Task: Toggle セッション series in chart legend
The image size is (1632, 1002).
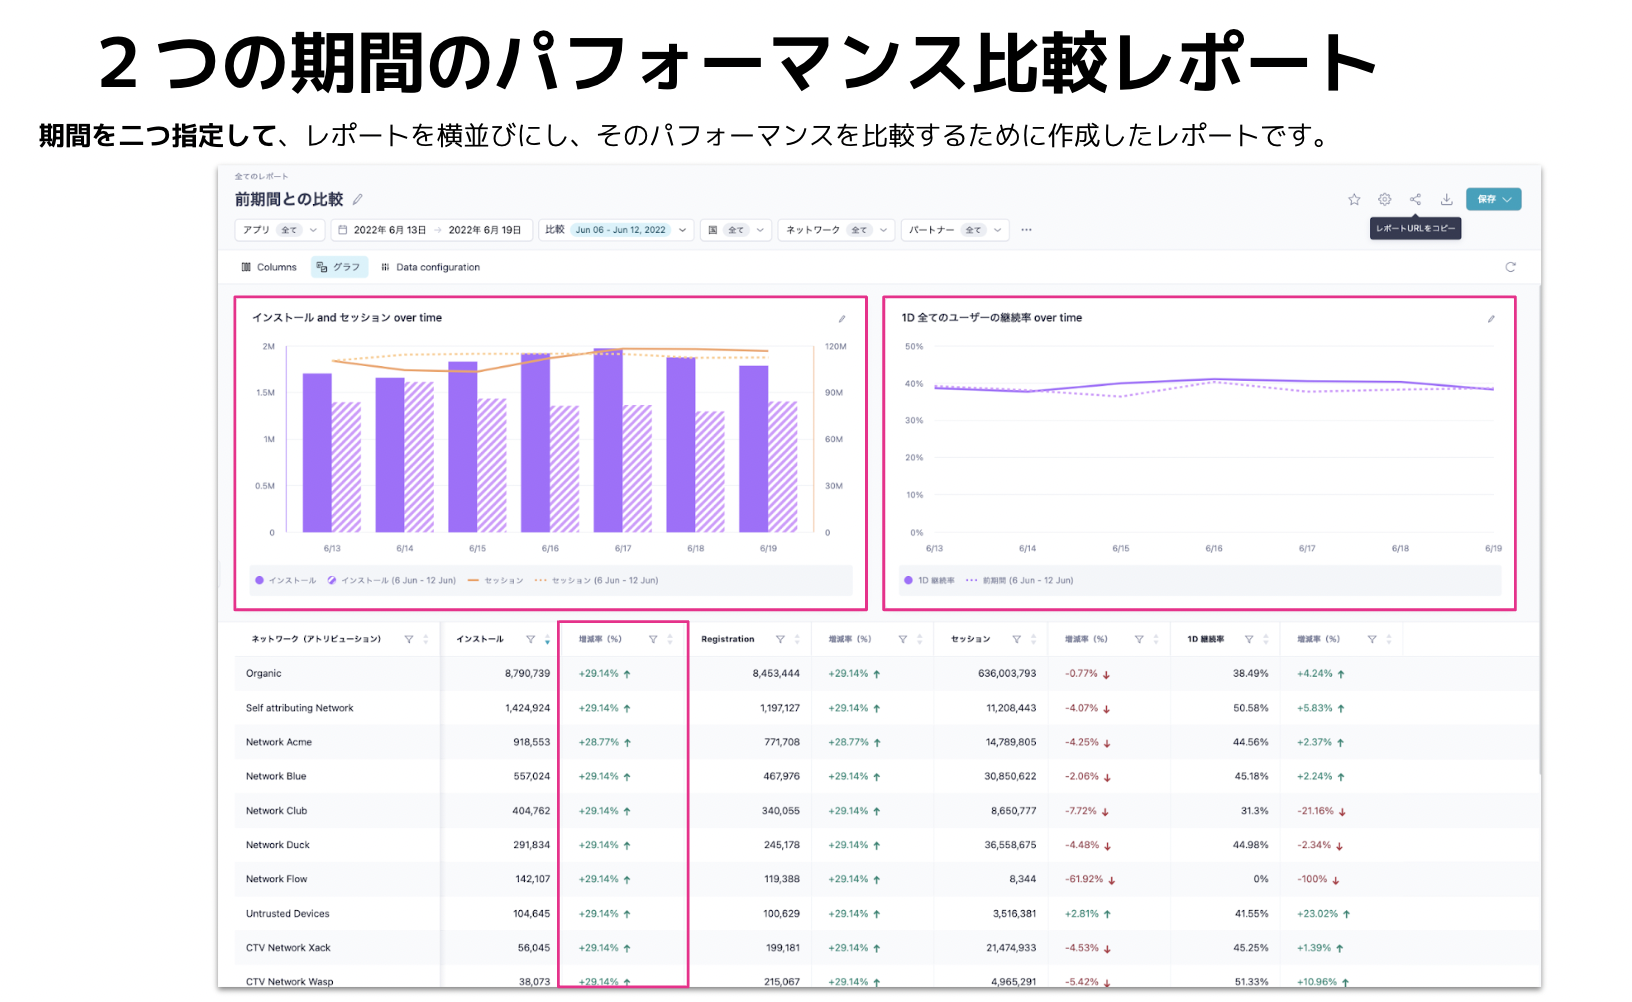Action: [x=496, y=580]
